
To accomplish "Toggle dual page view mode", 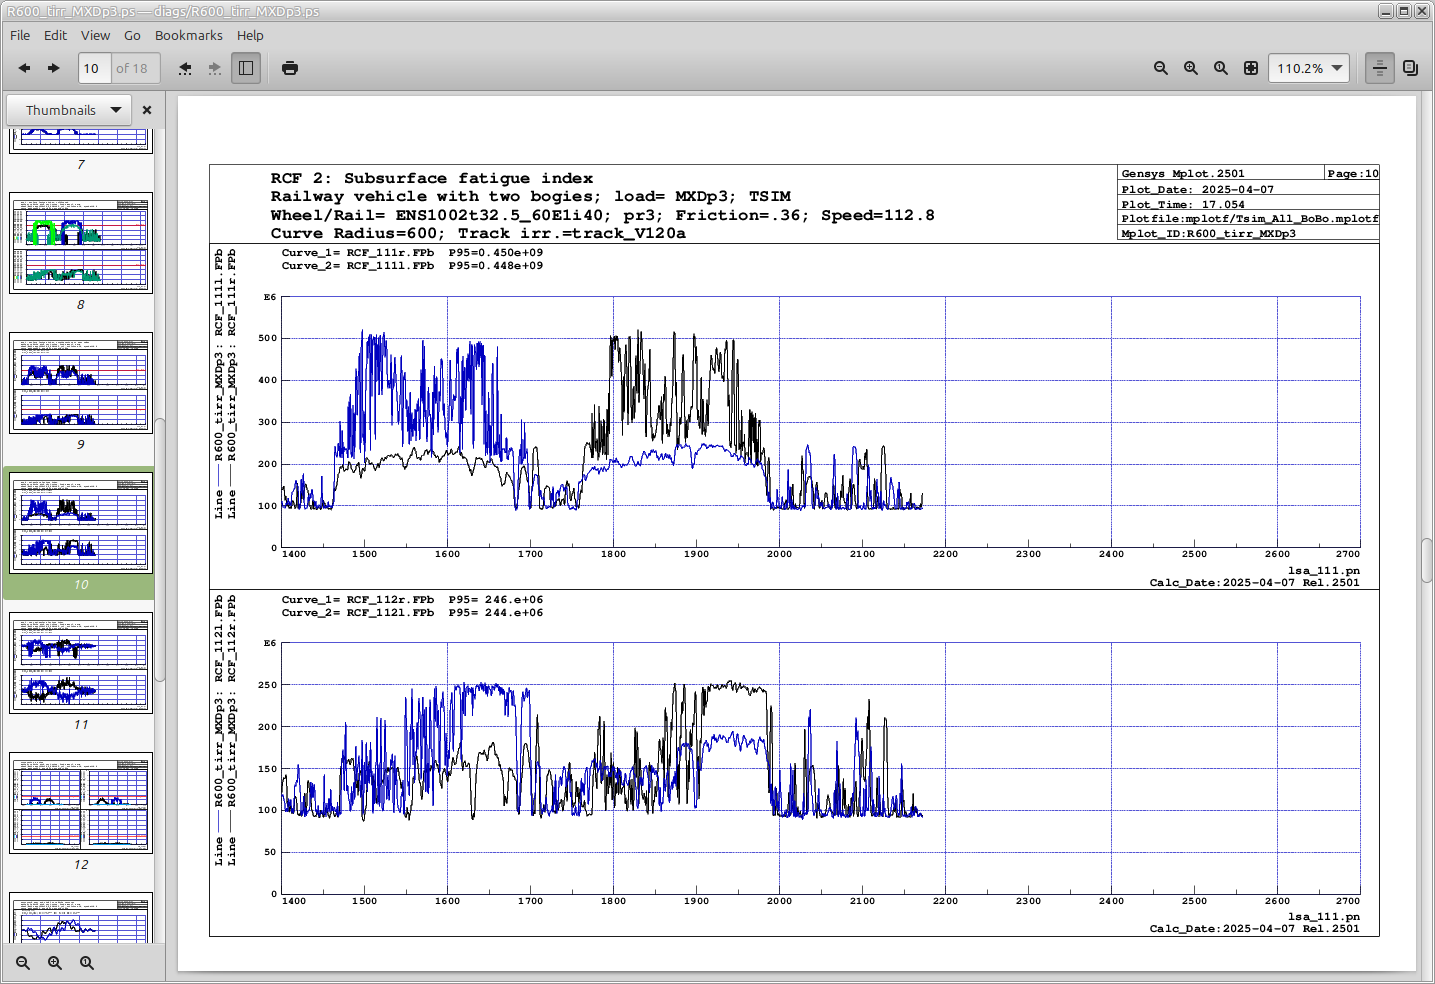I will coord(1411,68).
